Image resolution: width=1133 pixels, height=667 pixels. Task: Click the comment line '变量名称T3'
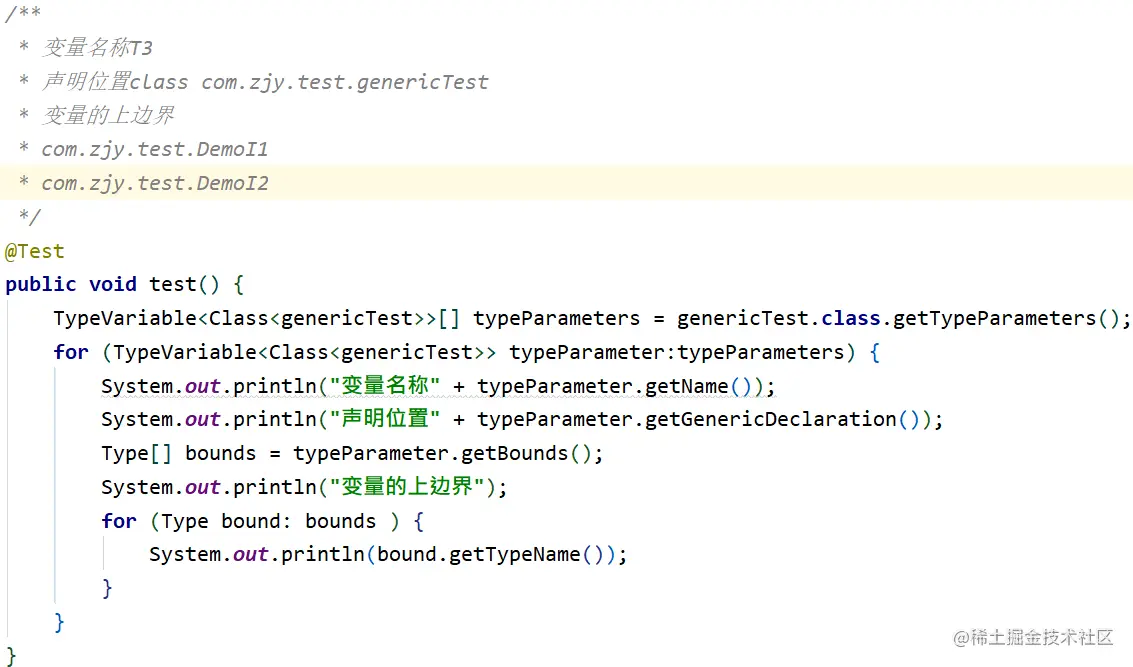pos(97,48)
